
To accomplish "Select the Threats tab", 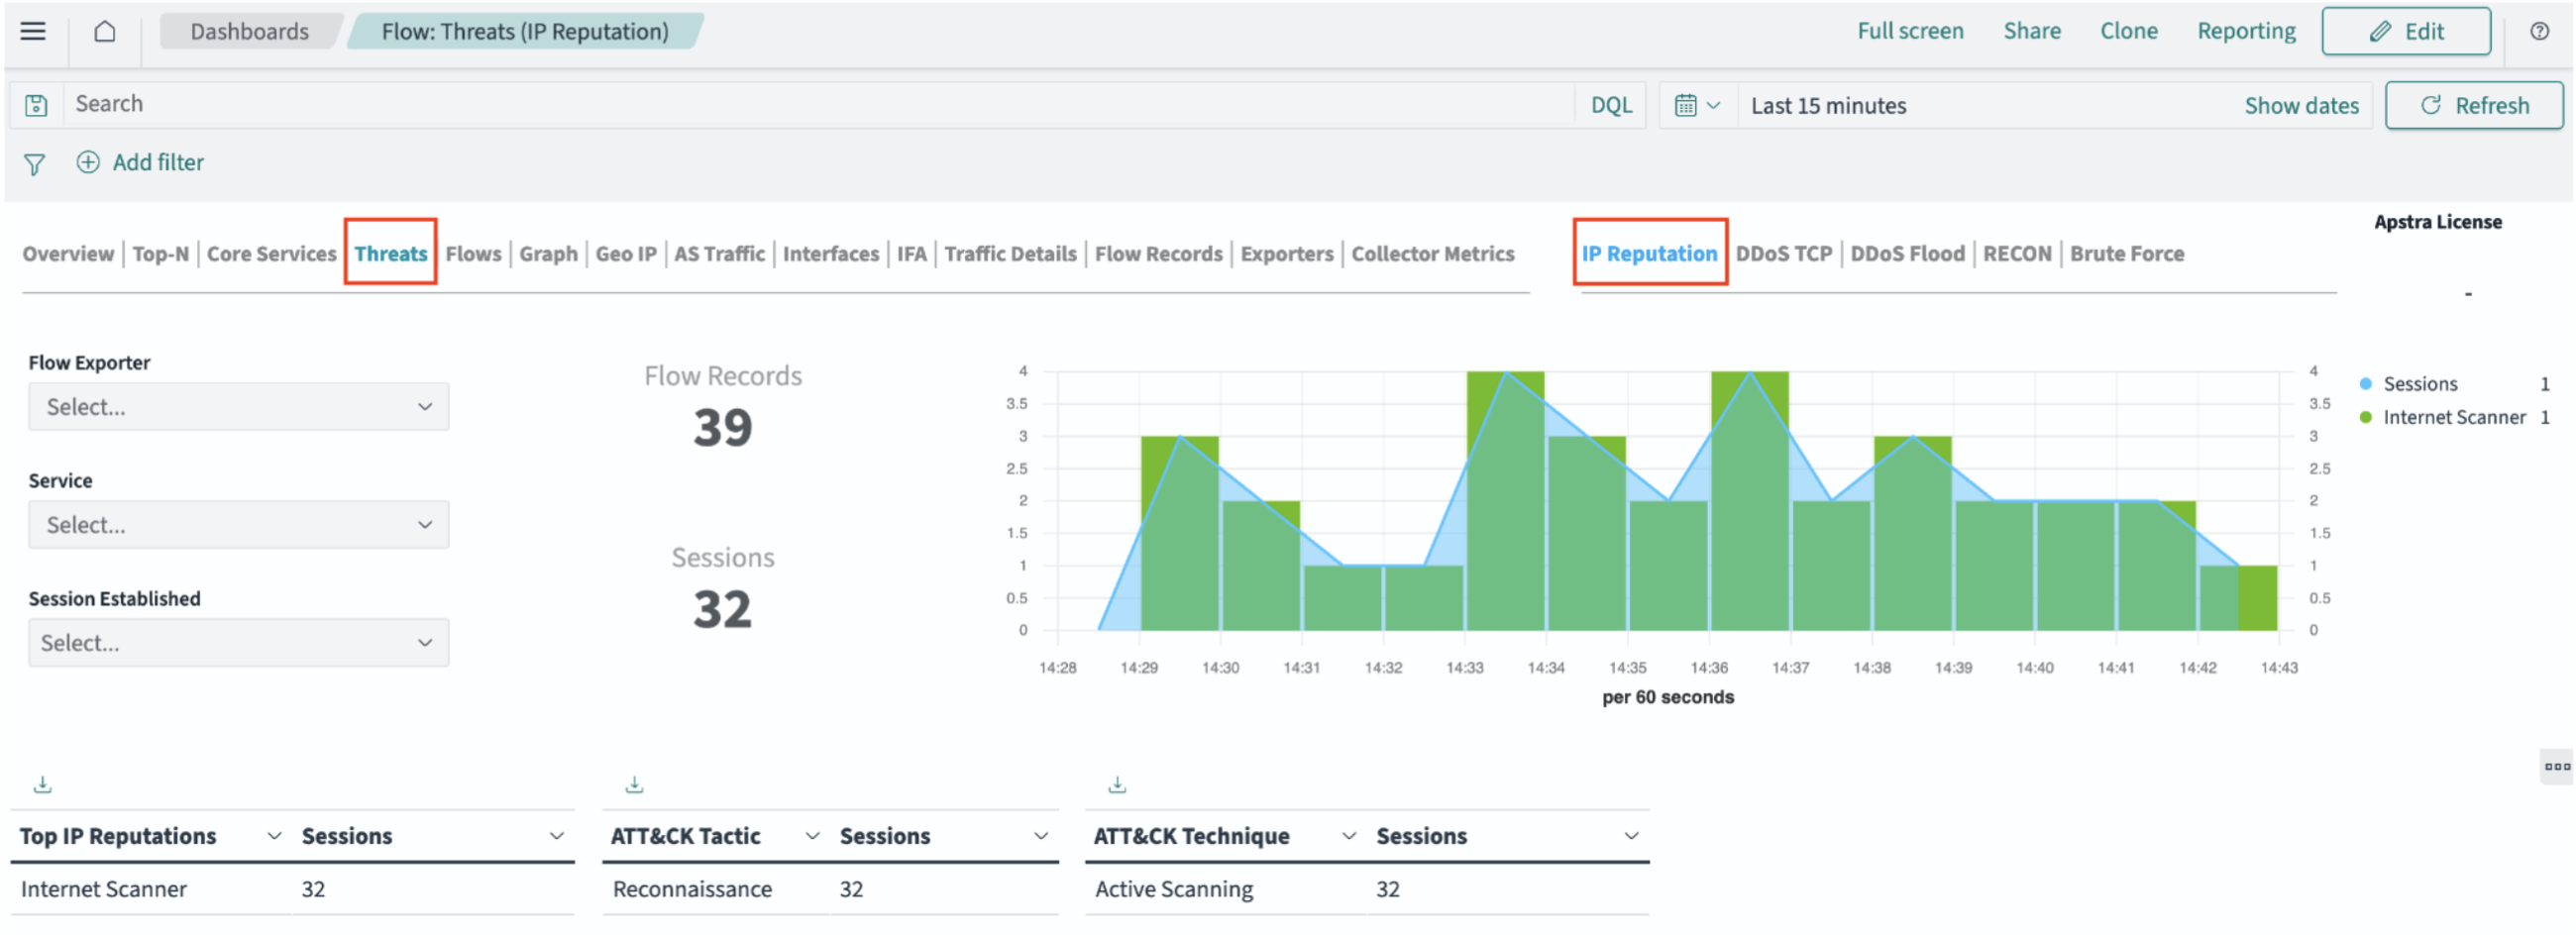I will click(x=390, y=254).
